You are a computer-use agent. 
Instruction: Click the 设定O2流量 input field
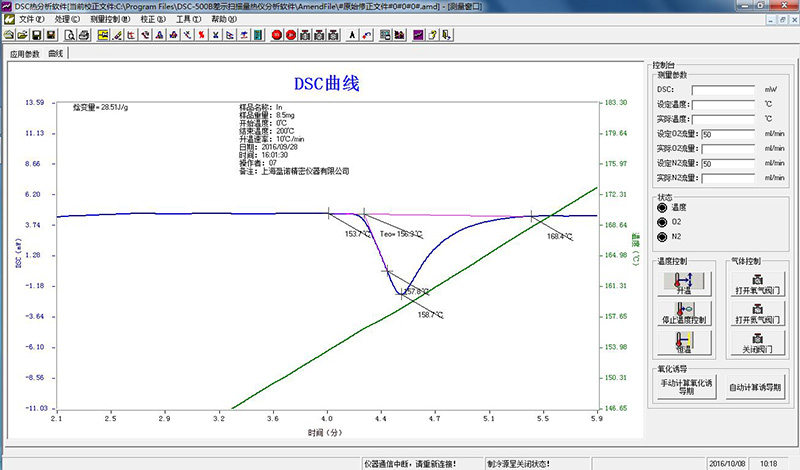click(729, 133)
